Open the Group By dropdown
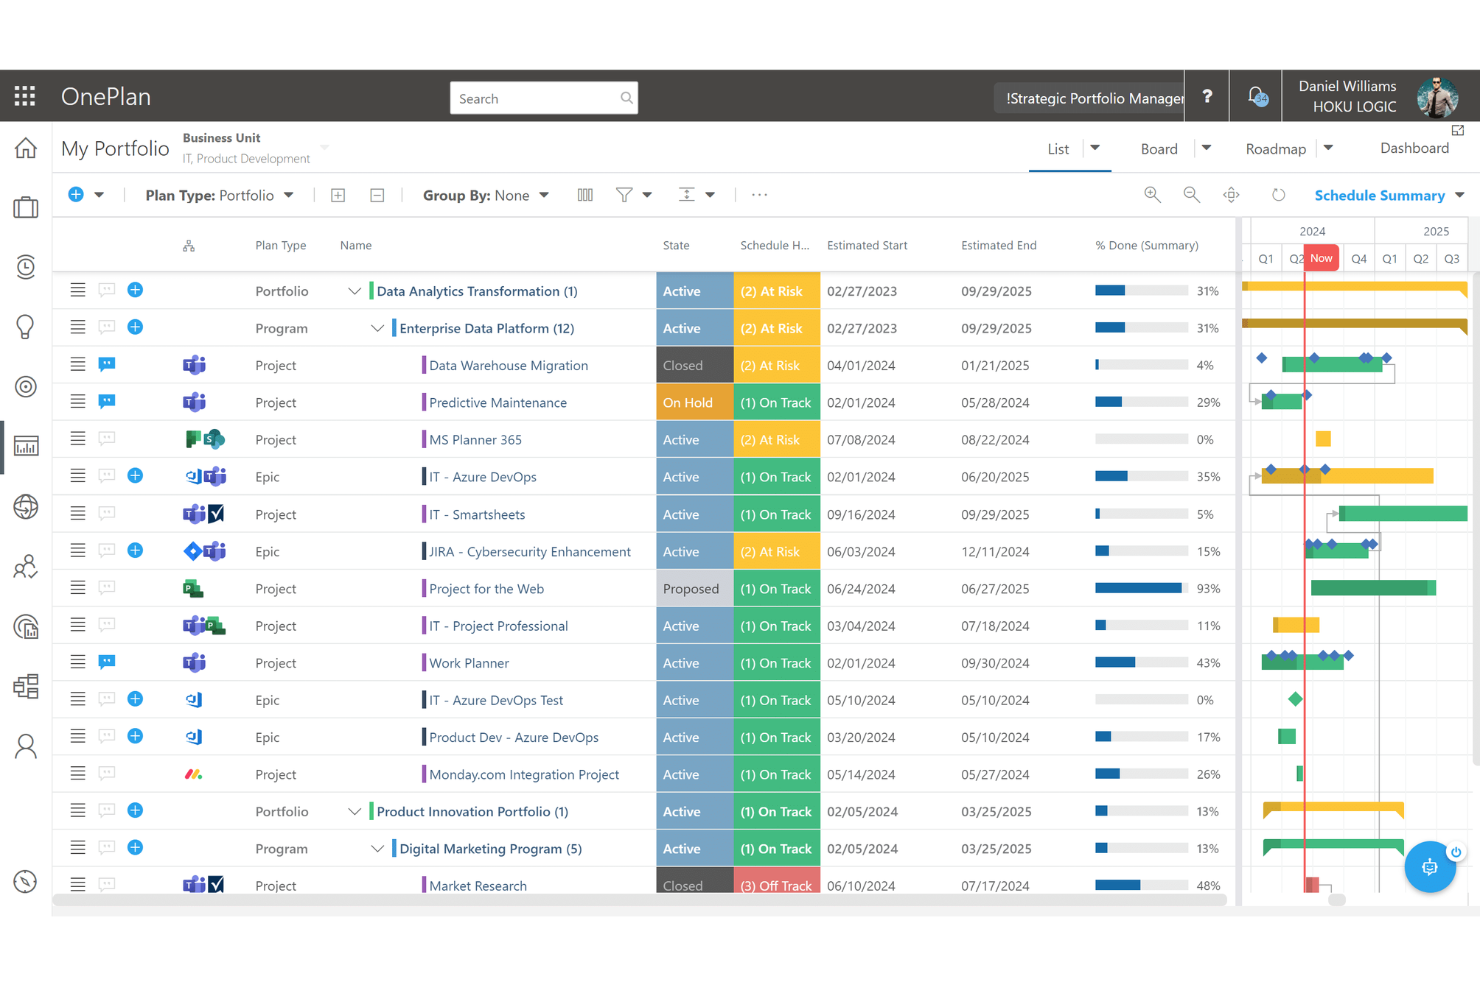1480x987 pixels. [x=486, y=195]
